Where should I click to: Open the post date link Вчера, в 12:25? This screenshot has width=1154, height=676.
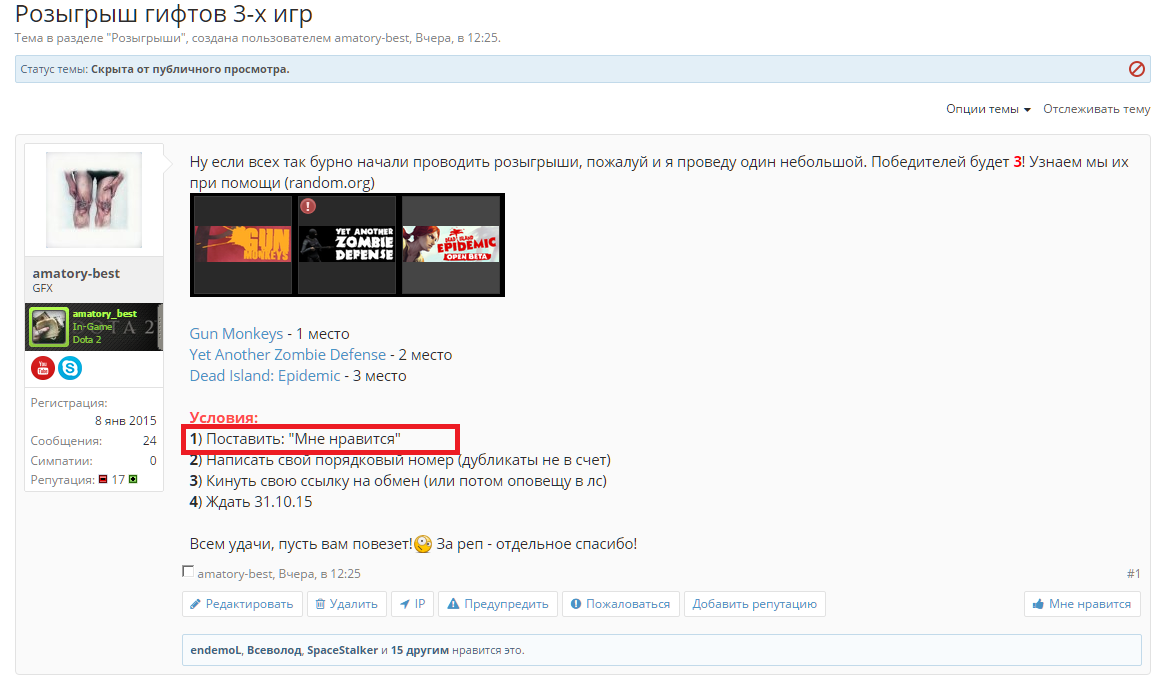(319, 574)
